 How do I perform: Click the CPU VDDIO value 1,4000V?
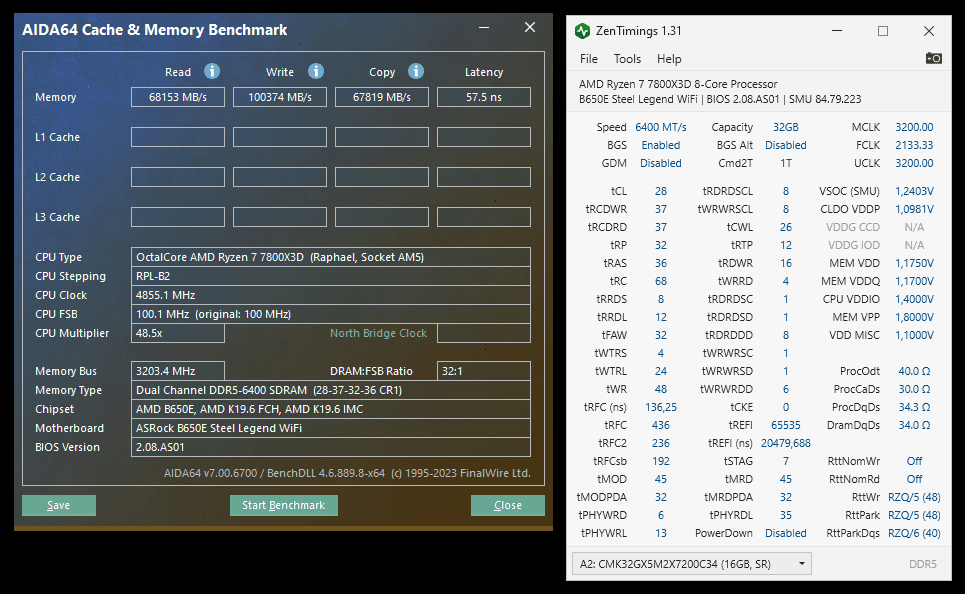(x=914, y=299)
